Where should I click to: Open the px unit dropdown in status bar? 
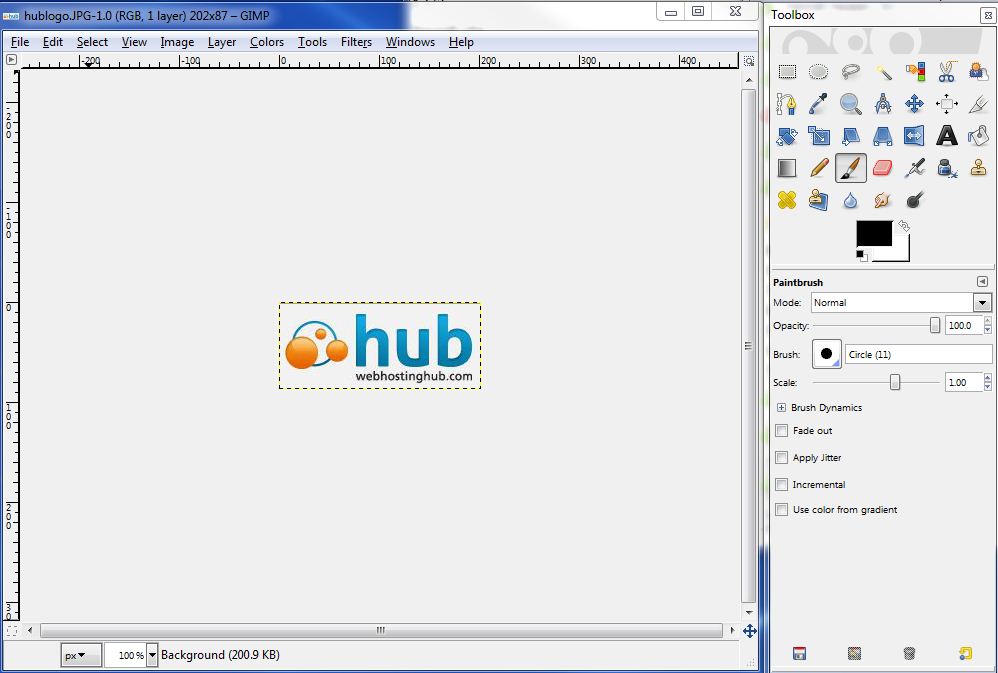pyautogui.click(x=80, y=656)
